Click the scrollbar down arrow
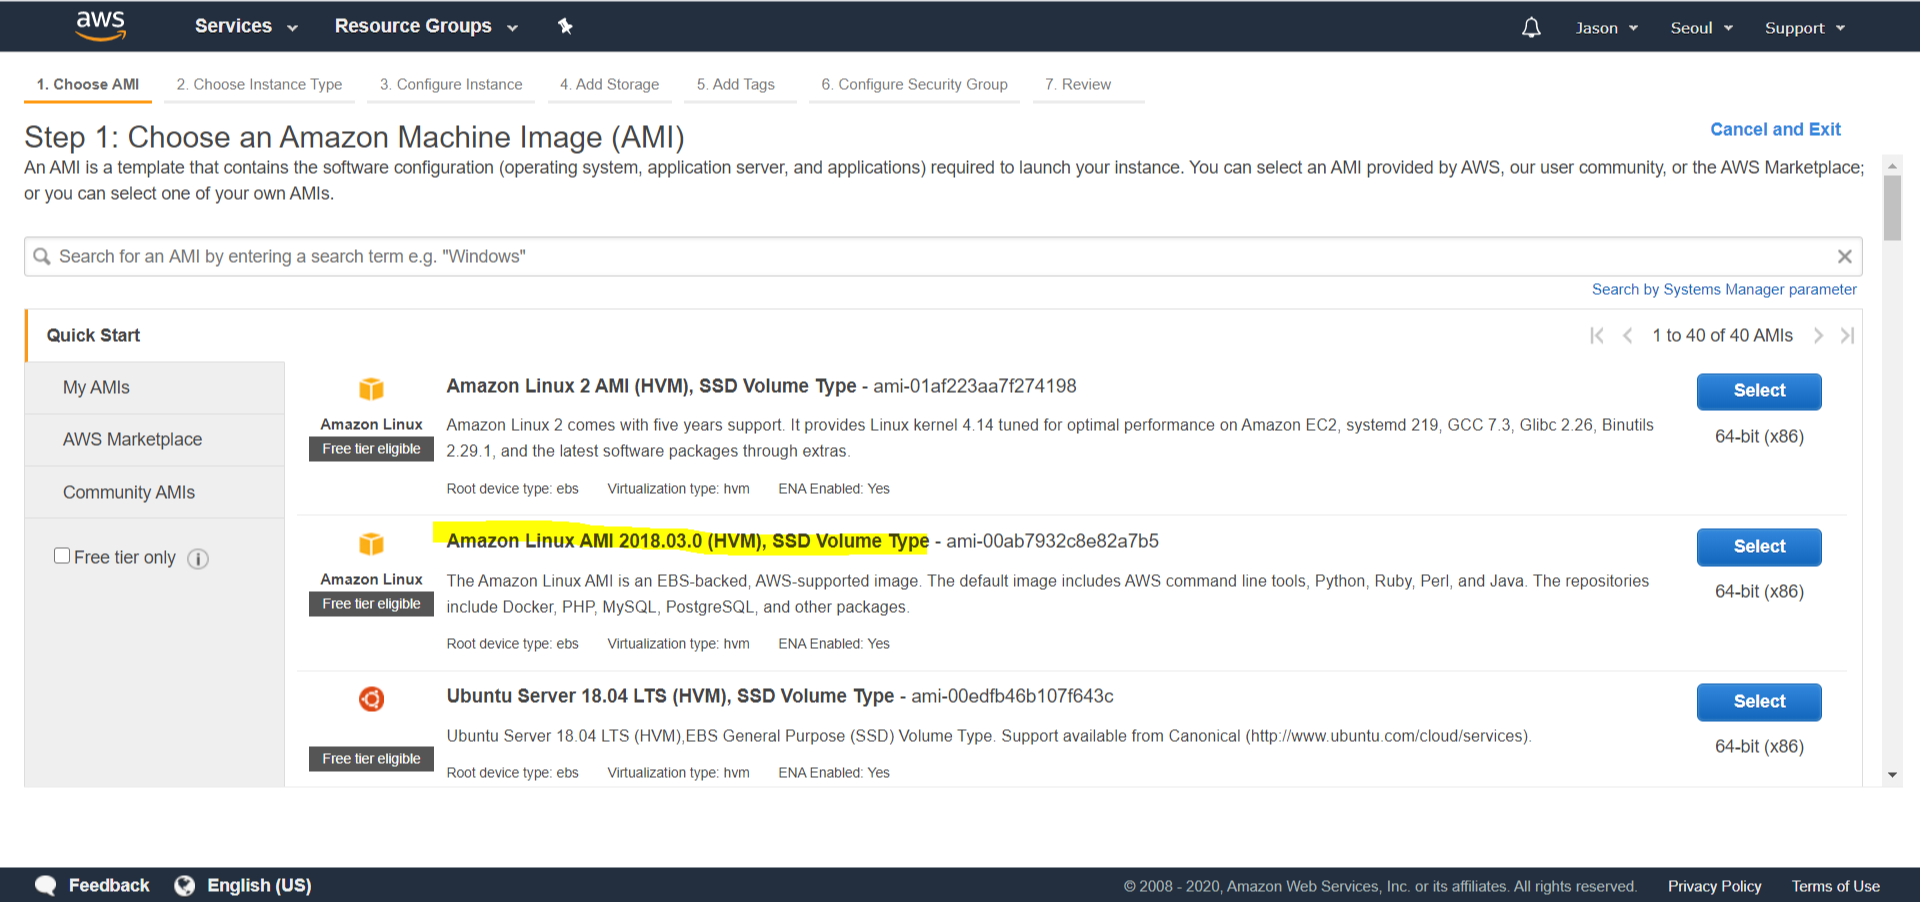The image size is (1920, 902). click(x=1892, y=775)
